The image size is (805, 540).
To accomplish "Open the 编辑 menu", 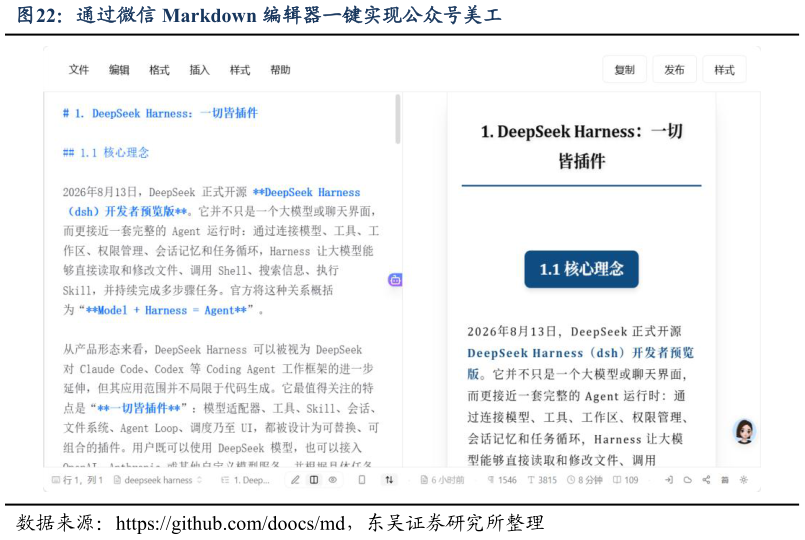I will pos(119,70).
